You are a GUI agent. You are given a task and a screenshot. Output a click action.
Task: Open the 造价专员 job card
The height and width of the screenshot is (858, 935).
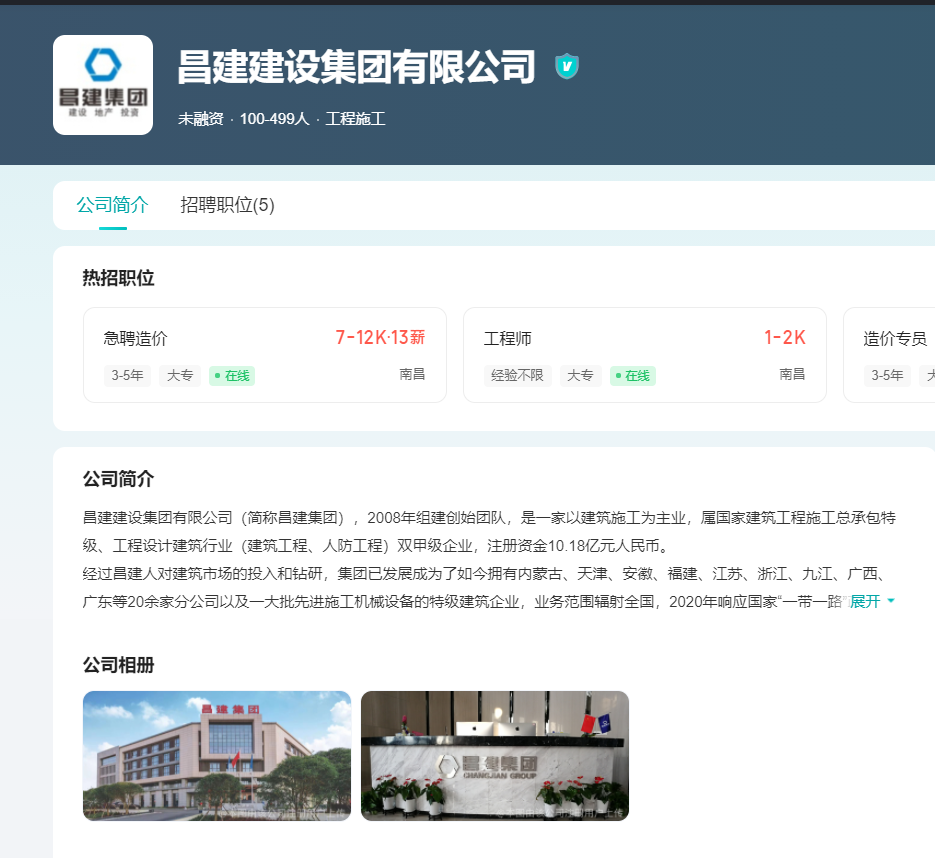[889, 355]
